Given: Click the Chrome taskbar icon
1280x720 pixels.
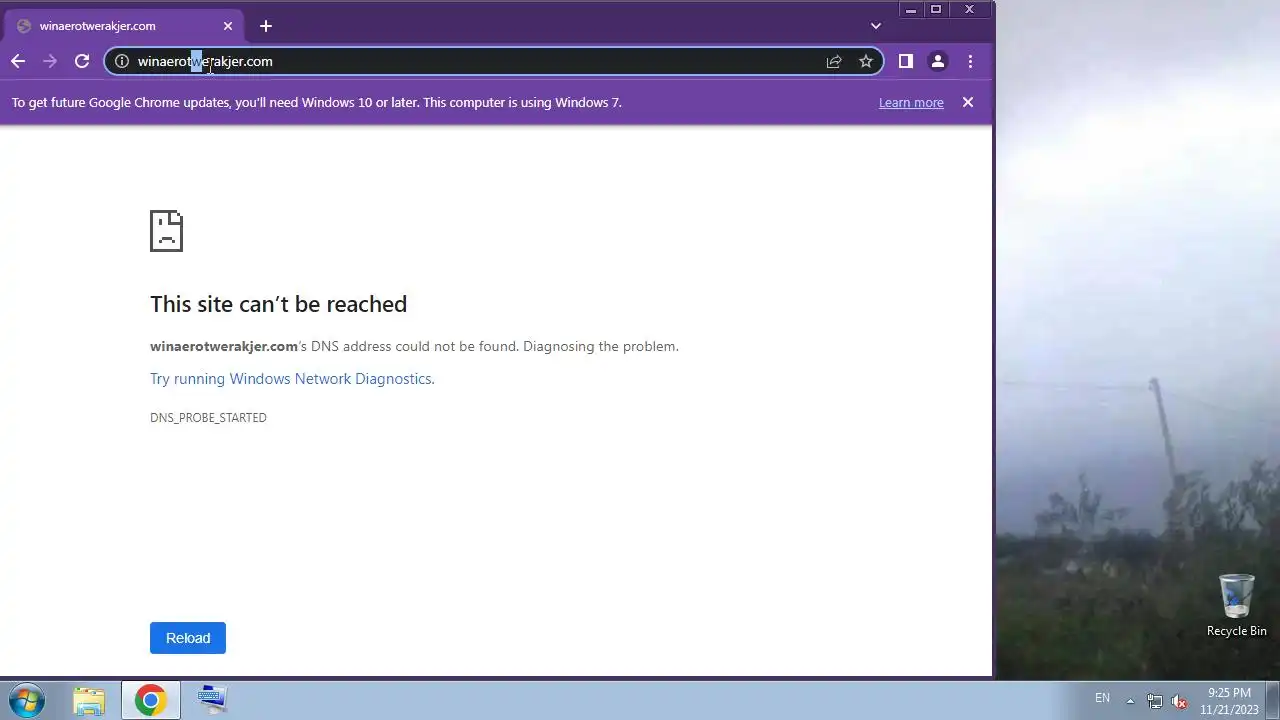Looking at the screenshot, I should (151, 700).
